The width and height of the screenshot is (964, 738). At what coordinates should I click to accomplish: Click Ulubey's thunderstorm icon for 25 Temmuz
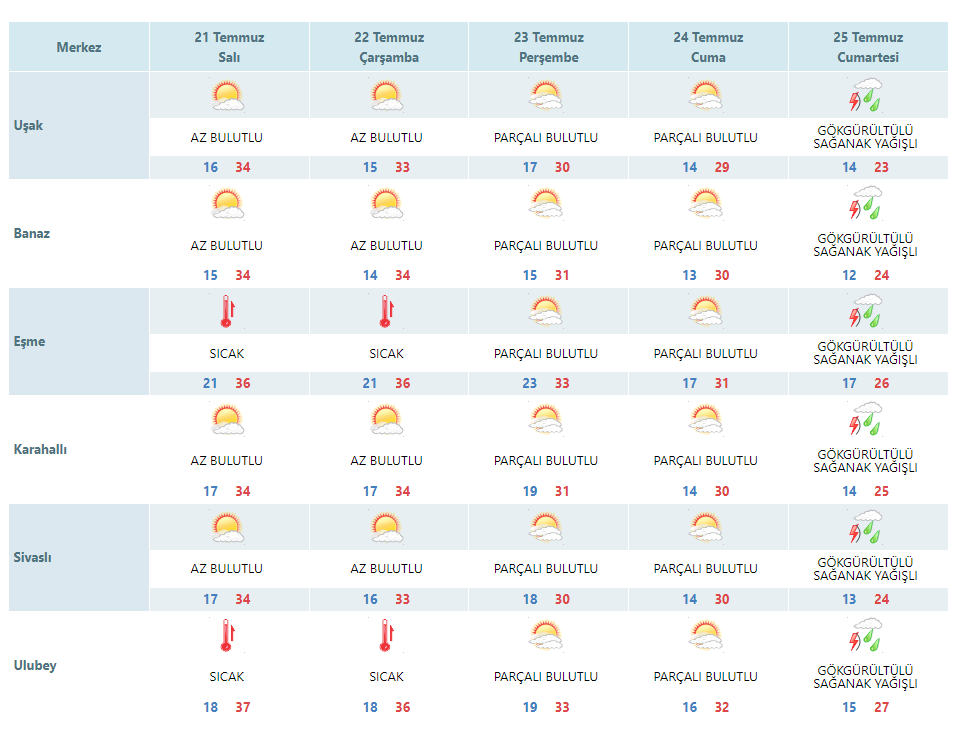[x=866, y=635]
